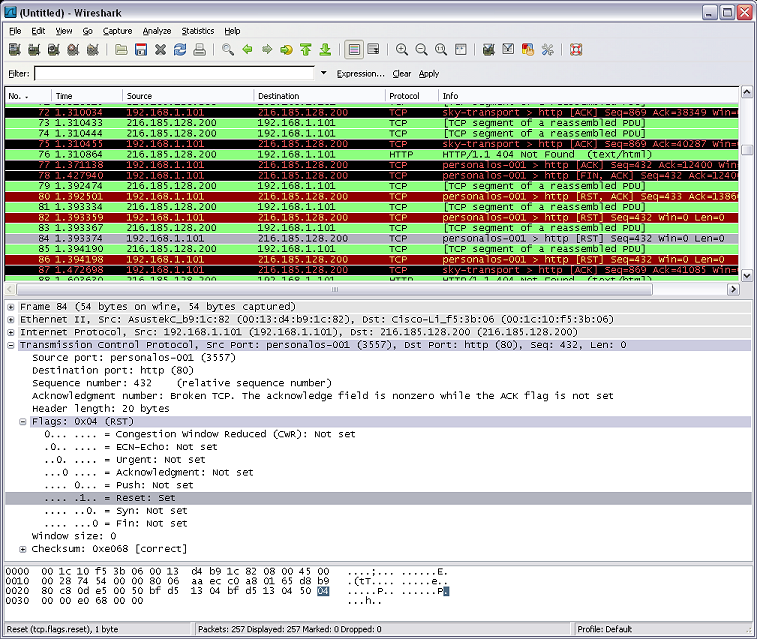Screen dimensions: 757x639
Task: Open the filter history dropdown arrow
Action: tap(323, 74)
